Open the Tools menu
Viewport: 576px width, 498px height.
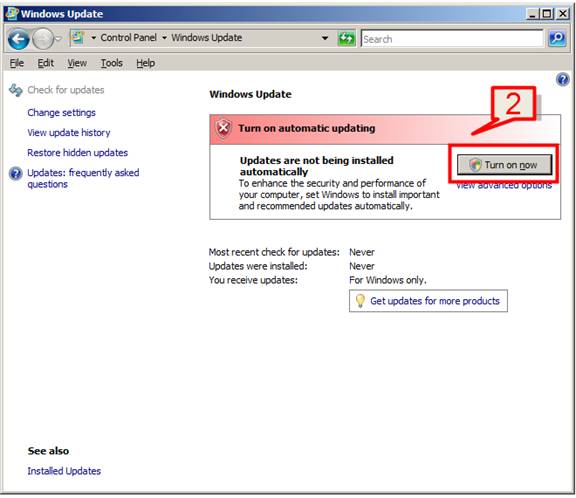coord(112,63)
